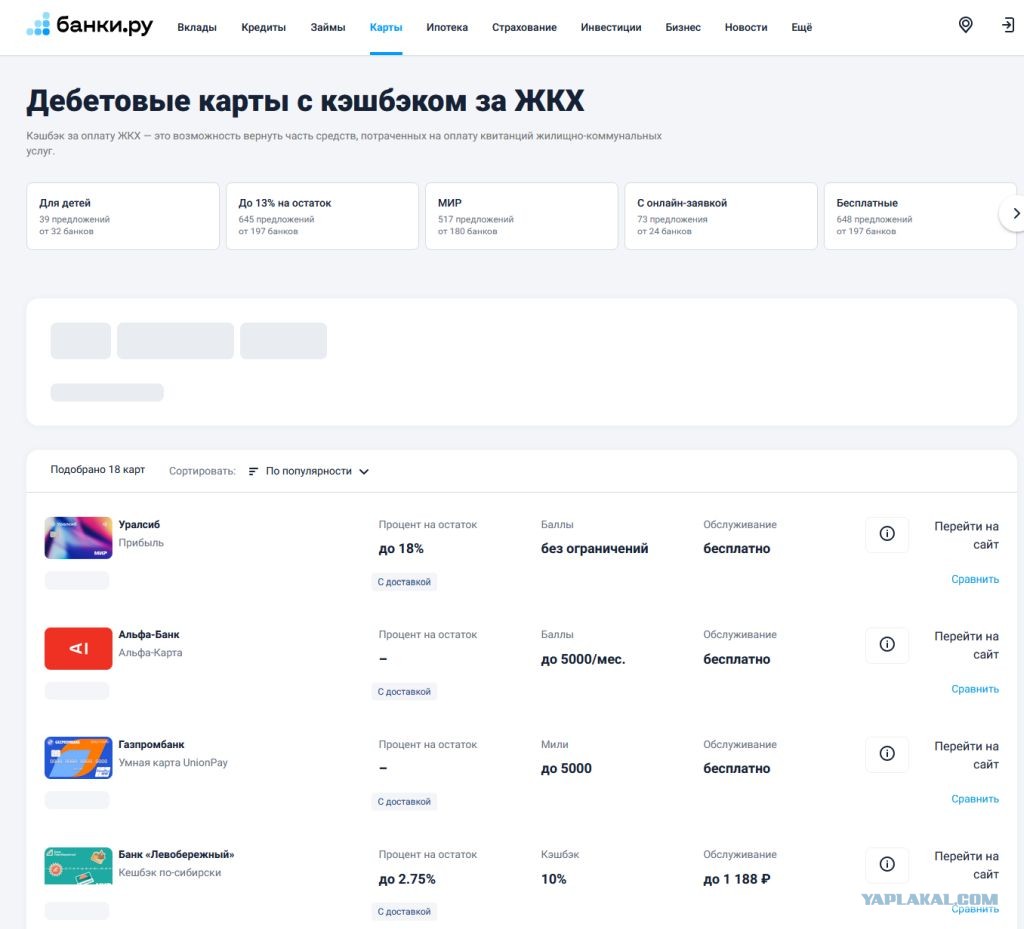Compare the Газпромбанк Умная карта
Screen dimensions: 1024x929
(975, 799)
